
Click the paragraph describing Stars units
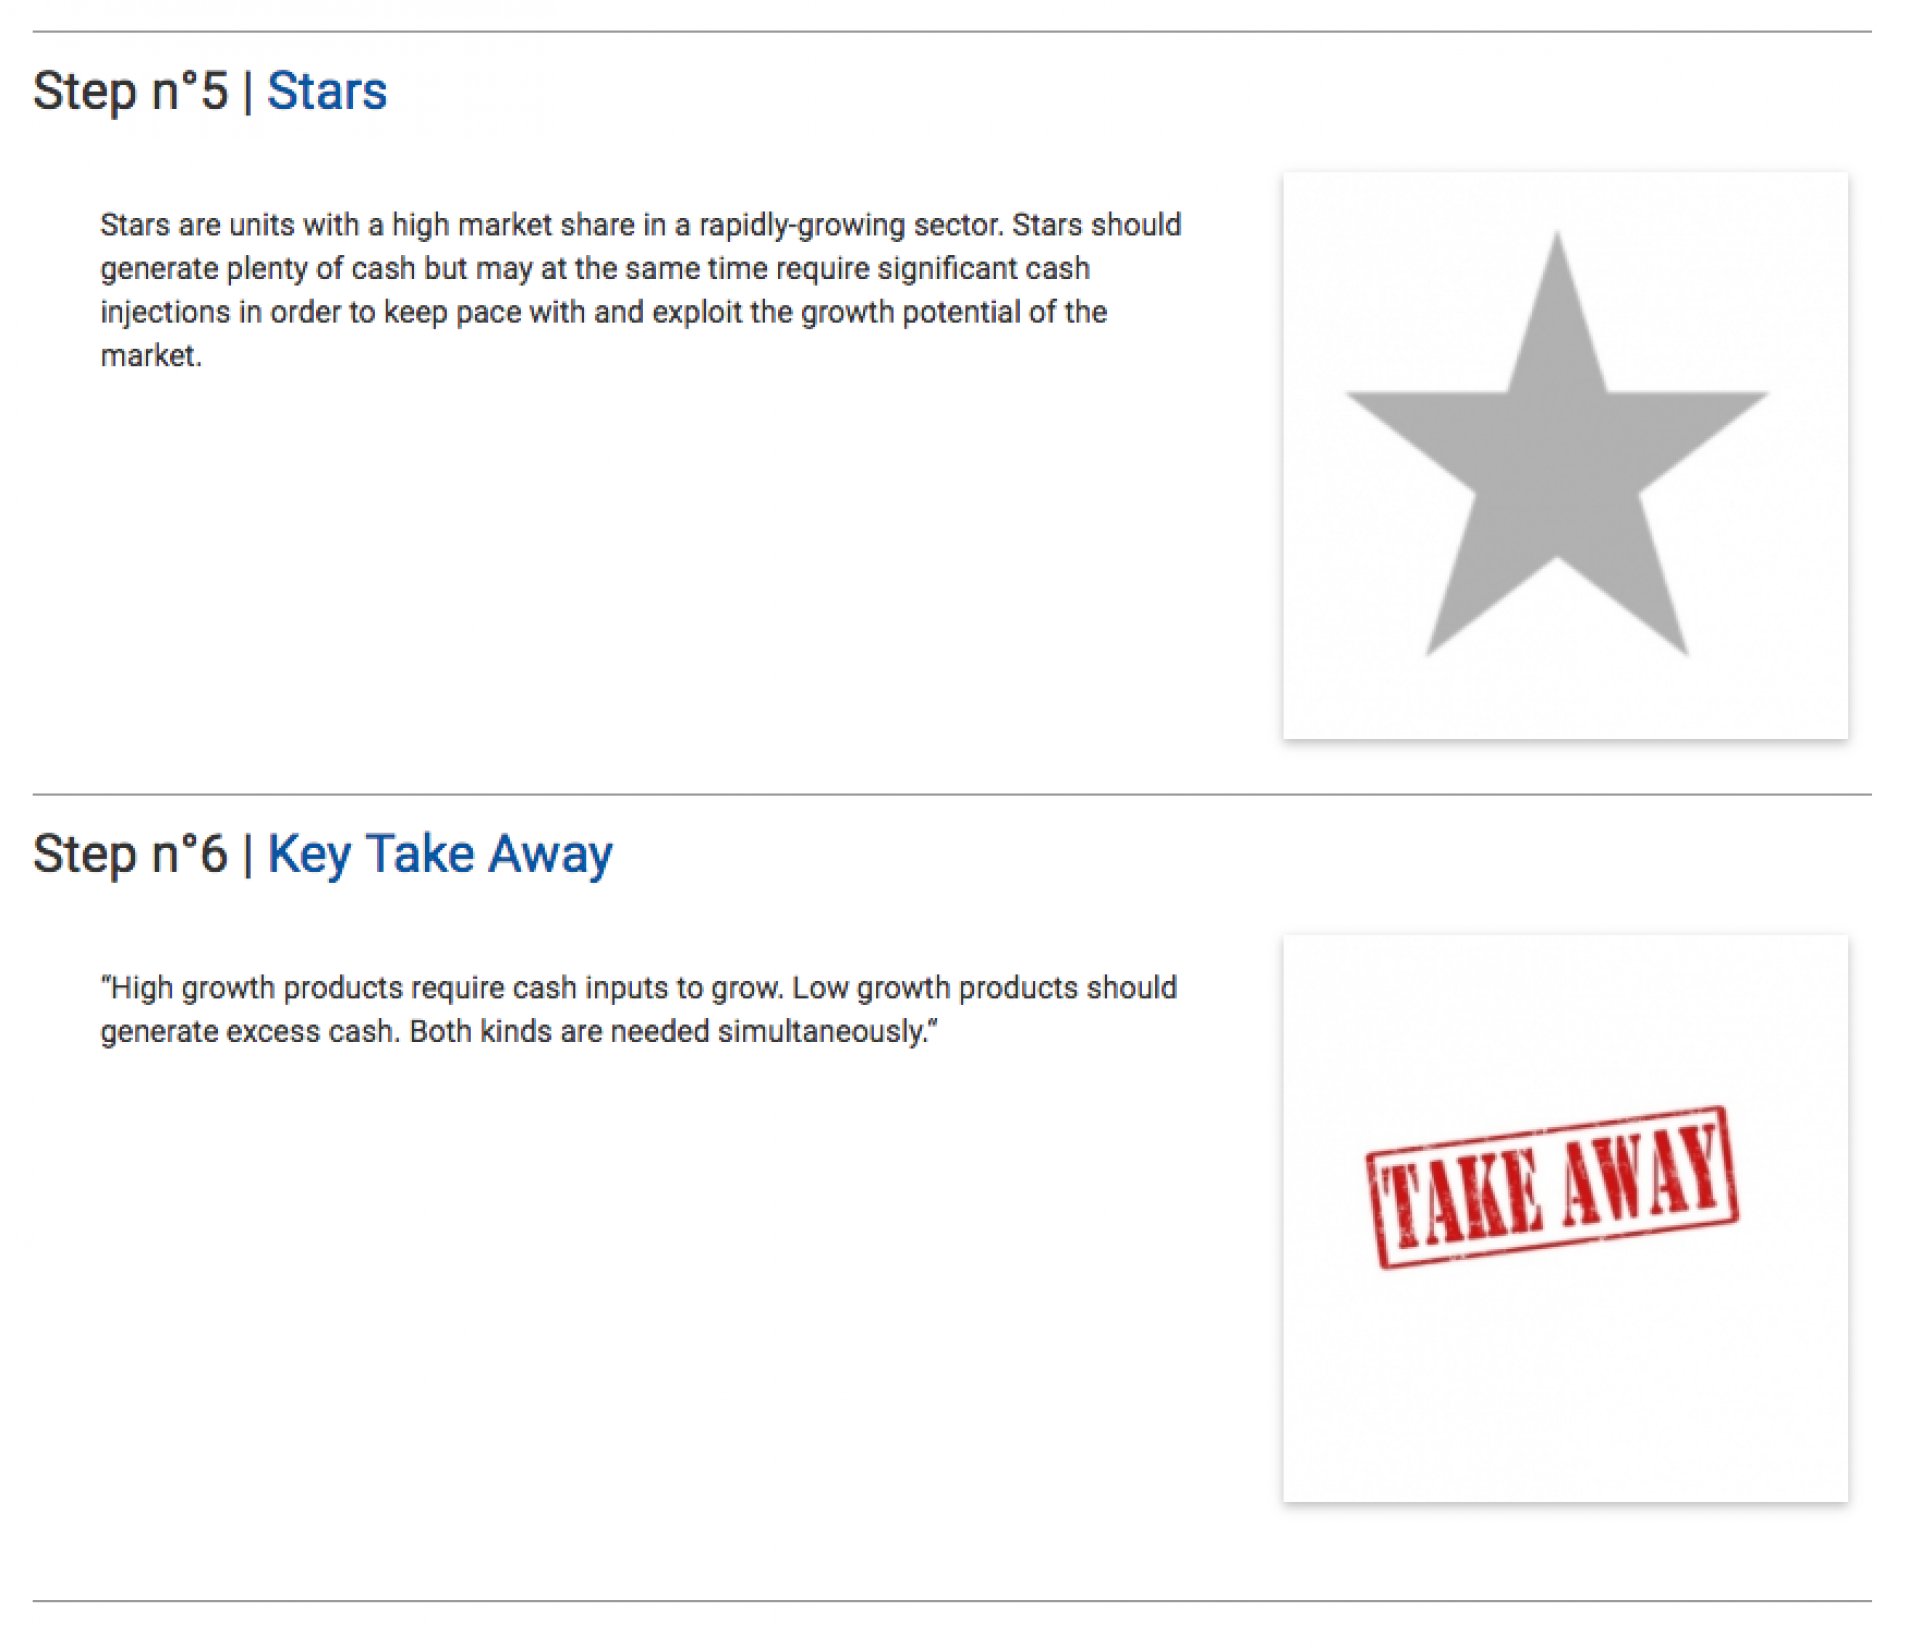point(640,290)
